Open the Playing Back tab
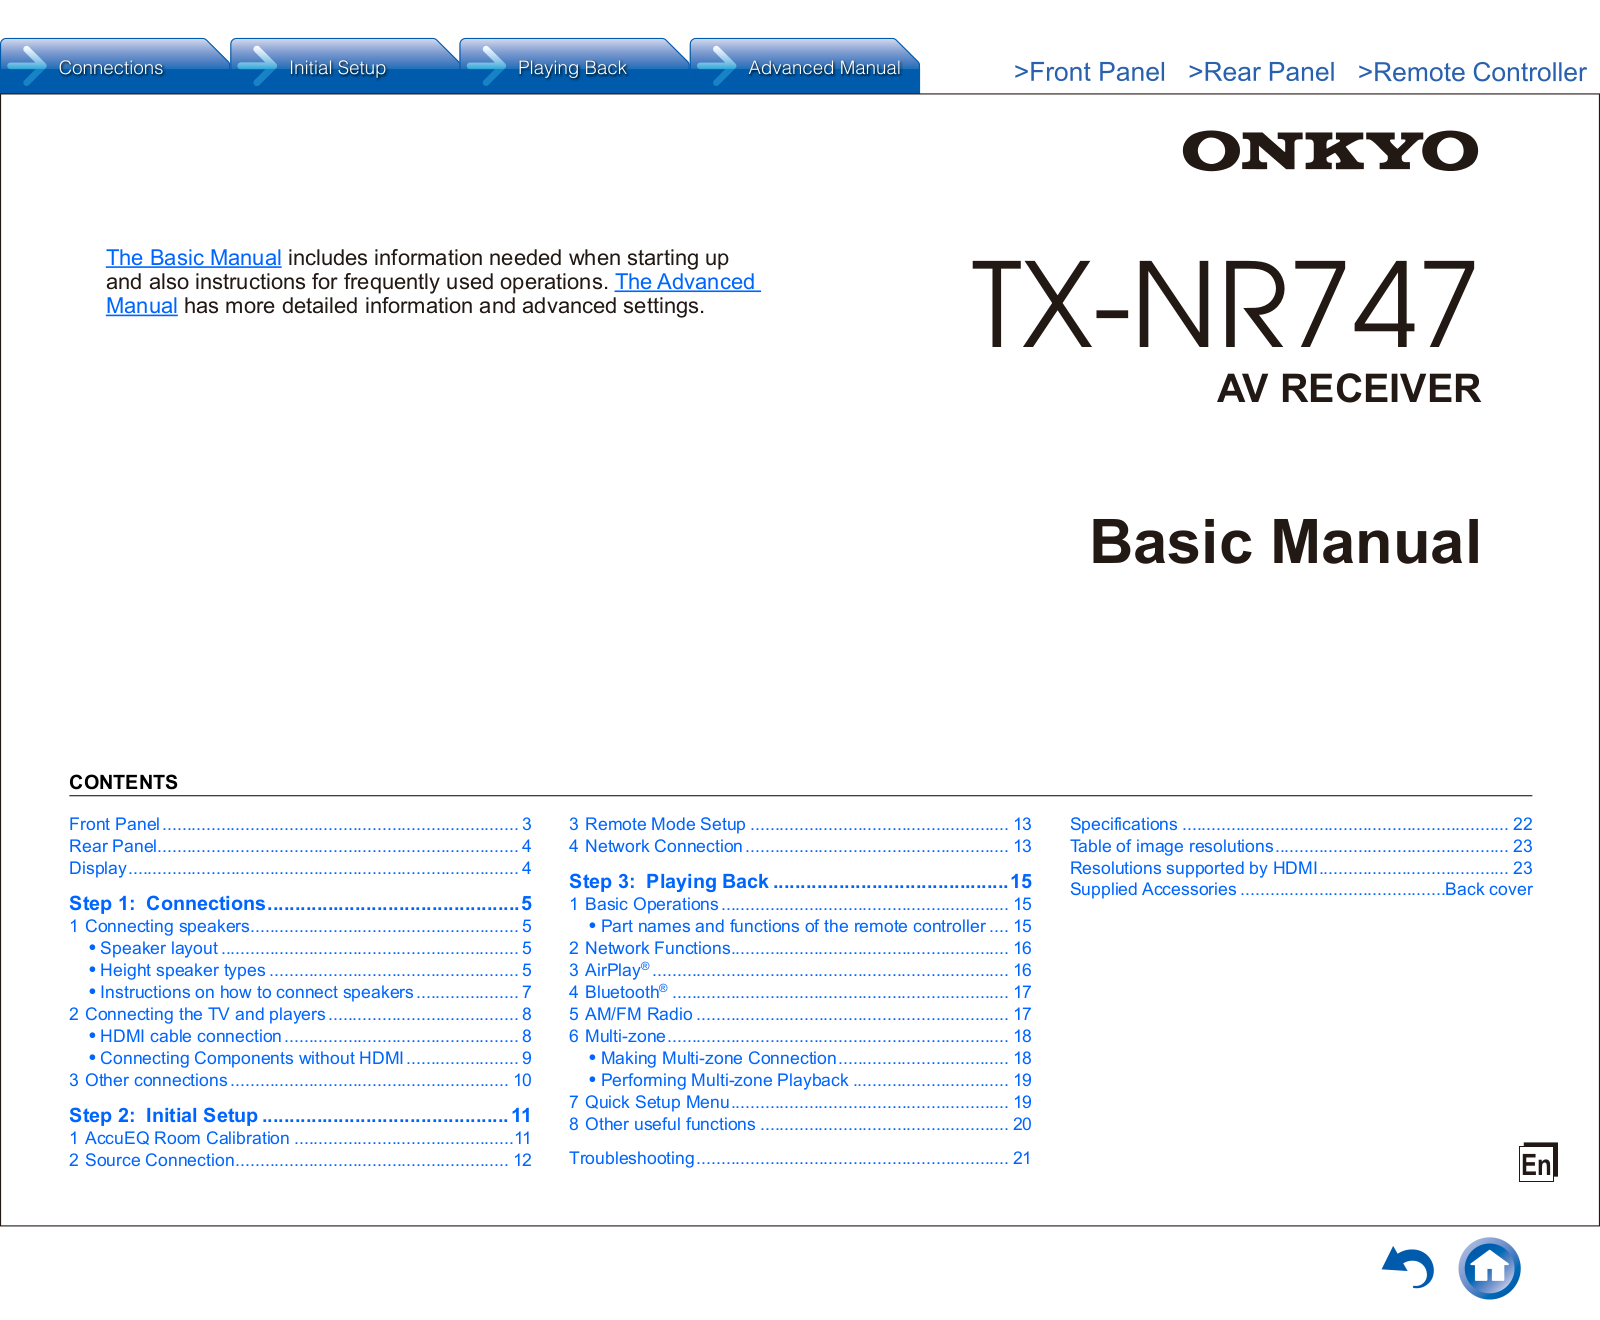 [572, 67]
